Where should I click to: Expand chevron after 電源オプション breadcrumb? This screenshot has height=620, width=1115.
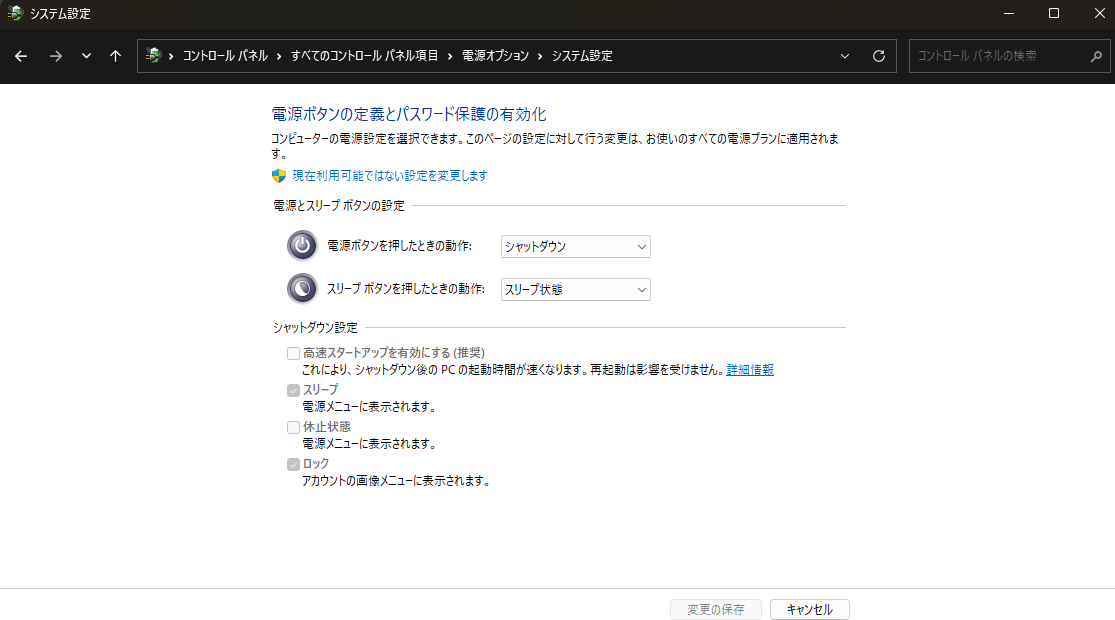(x=540, y=56)
